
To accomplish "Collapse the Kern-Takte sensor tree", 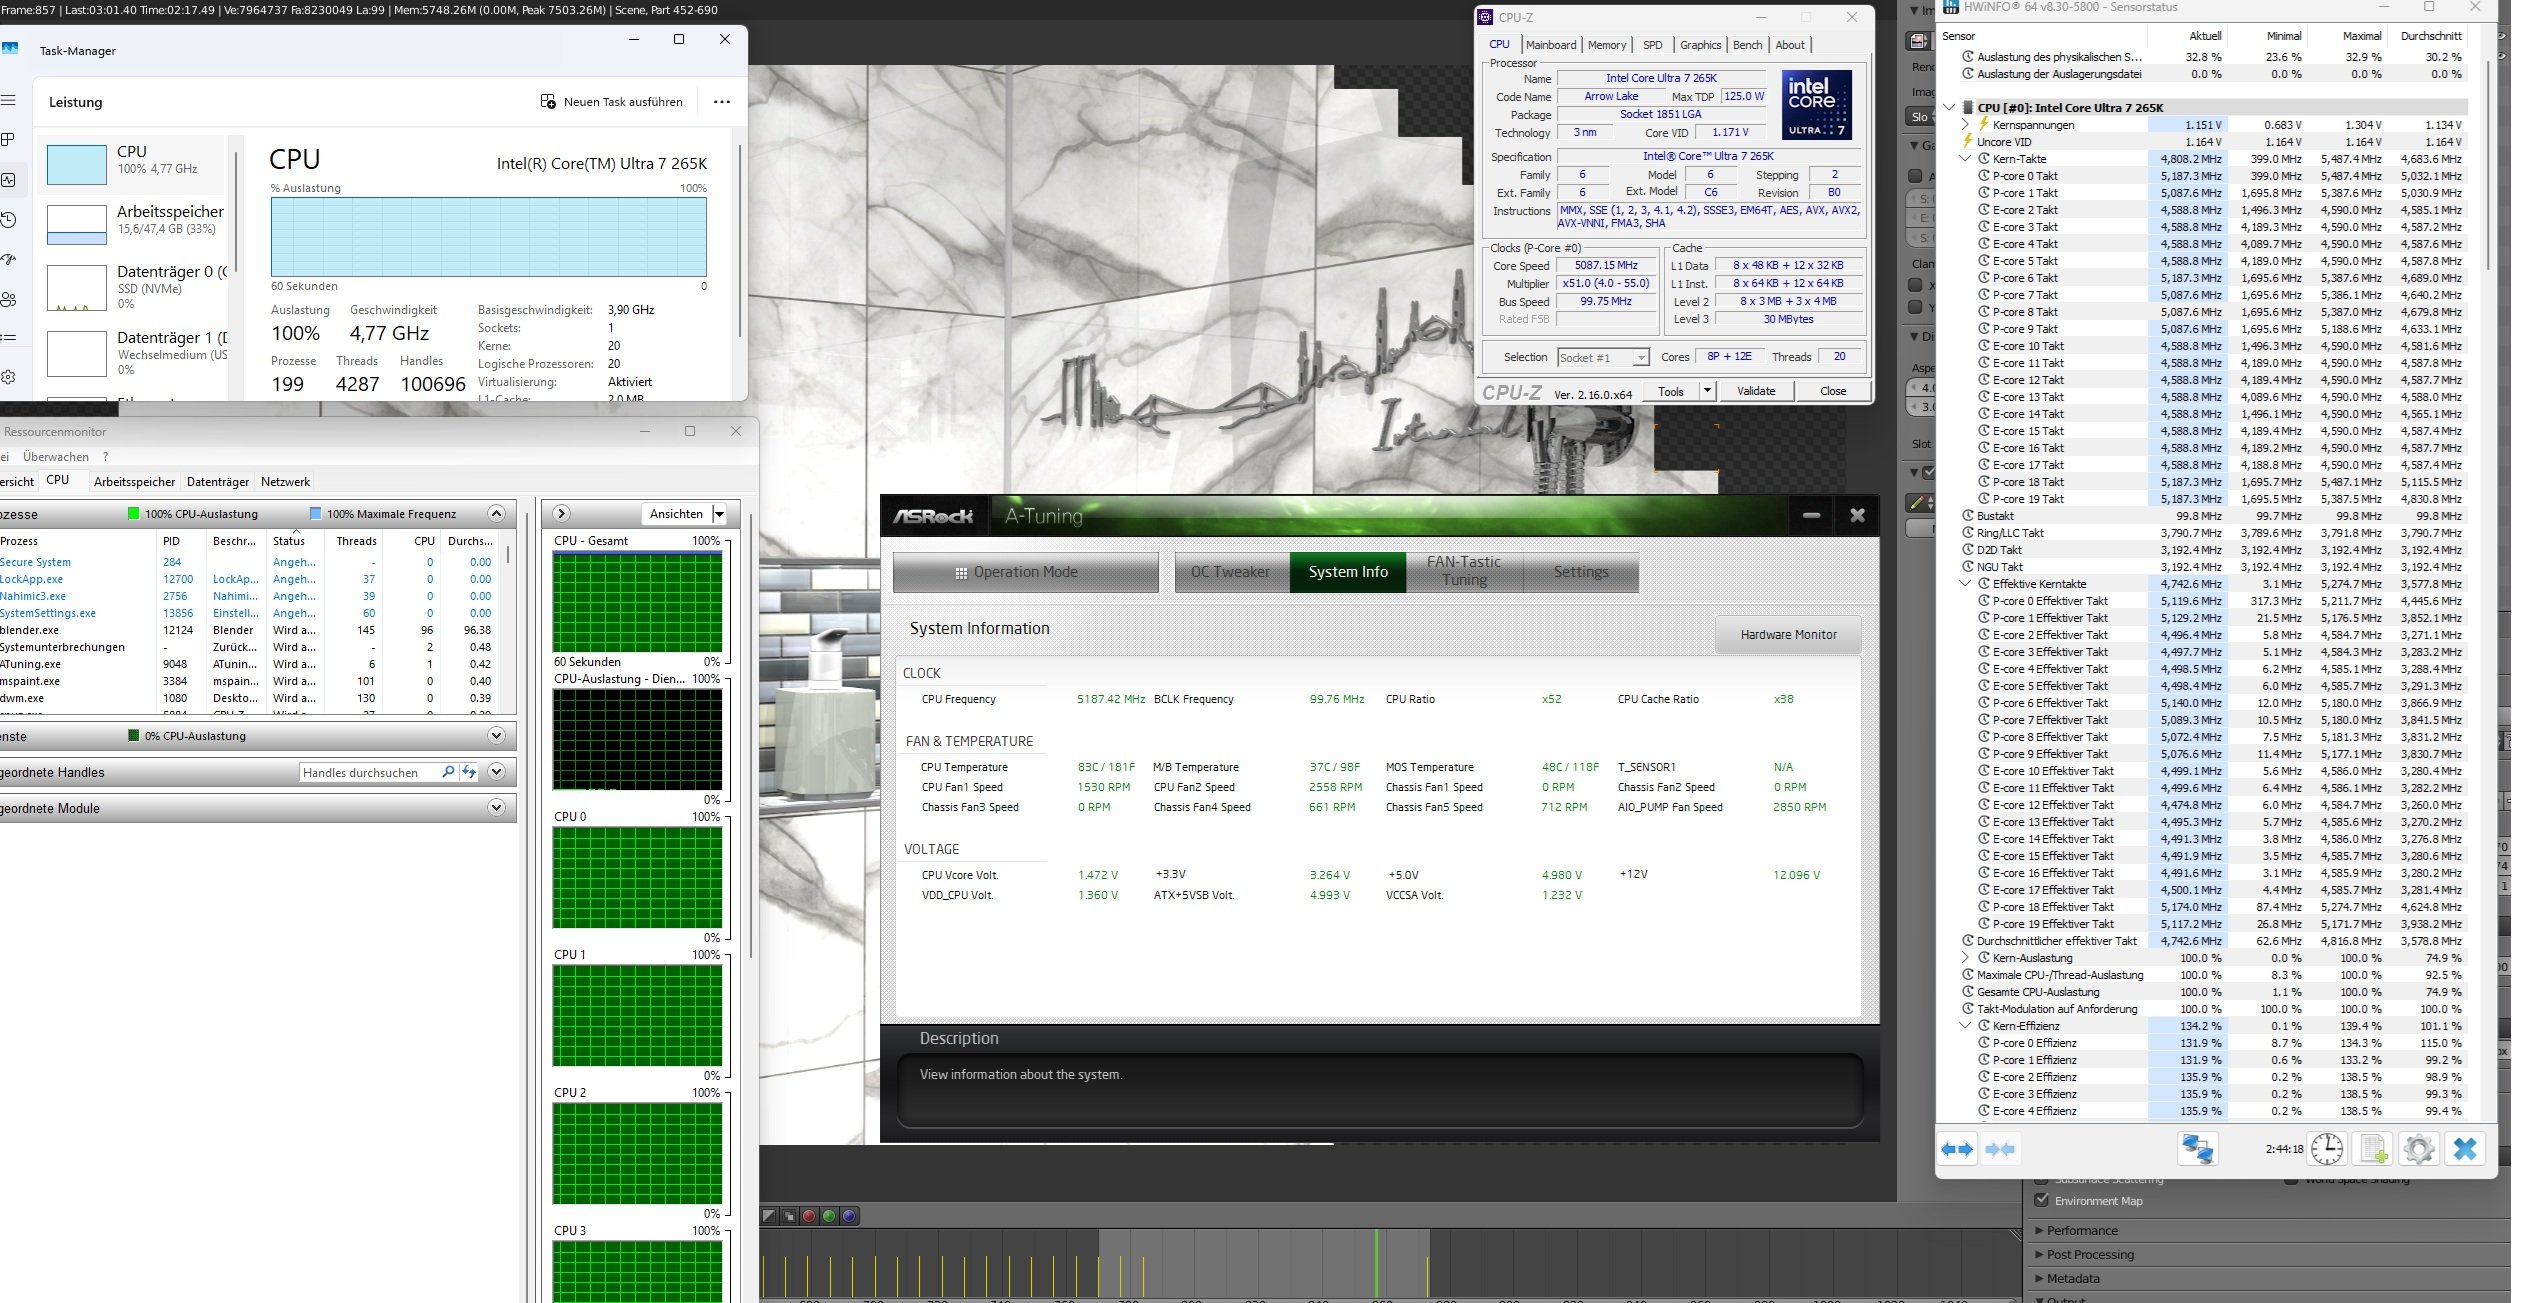I will coord(1965,159).
